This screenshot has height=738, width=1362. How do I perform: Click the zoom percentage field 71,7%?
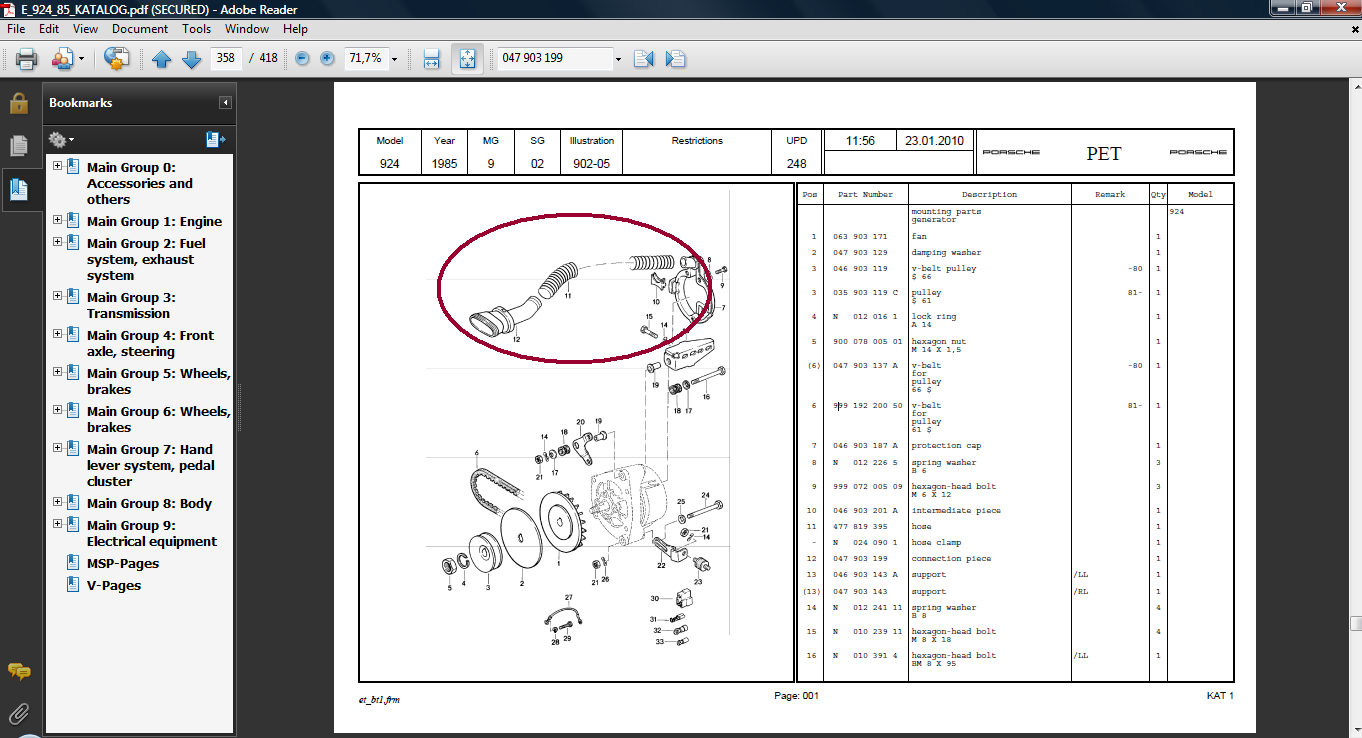point(365,58)
